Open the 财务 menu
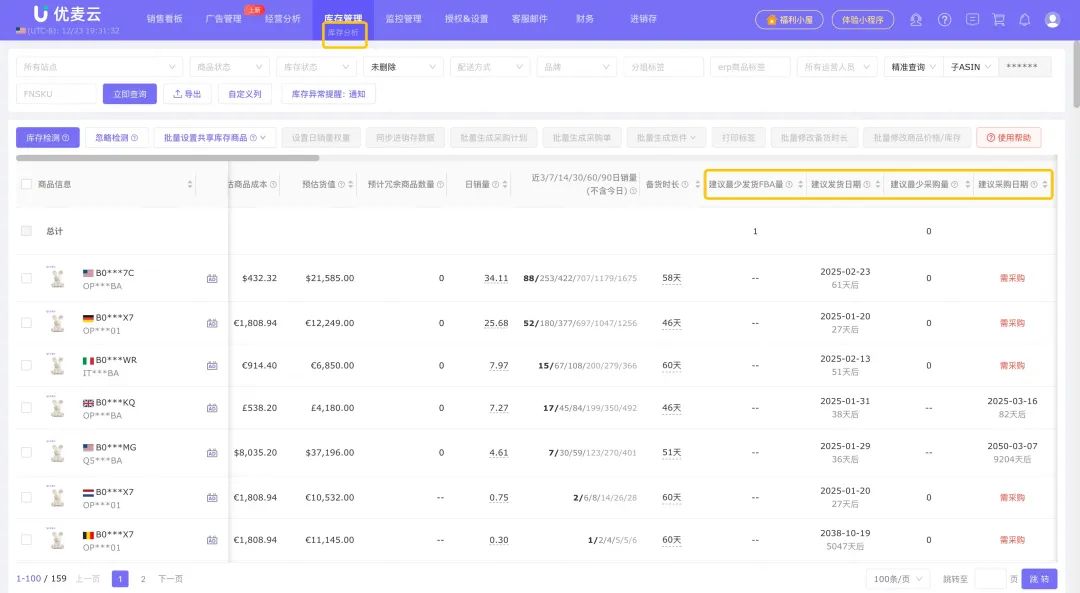 pyautogui.click(x=585, y=19)
